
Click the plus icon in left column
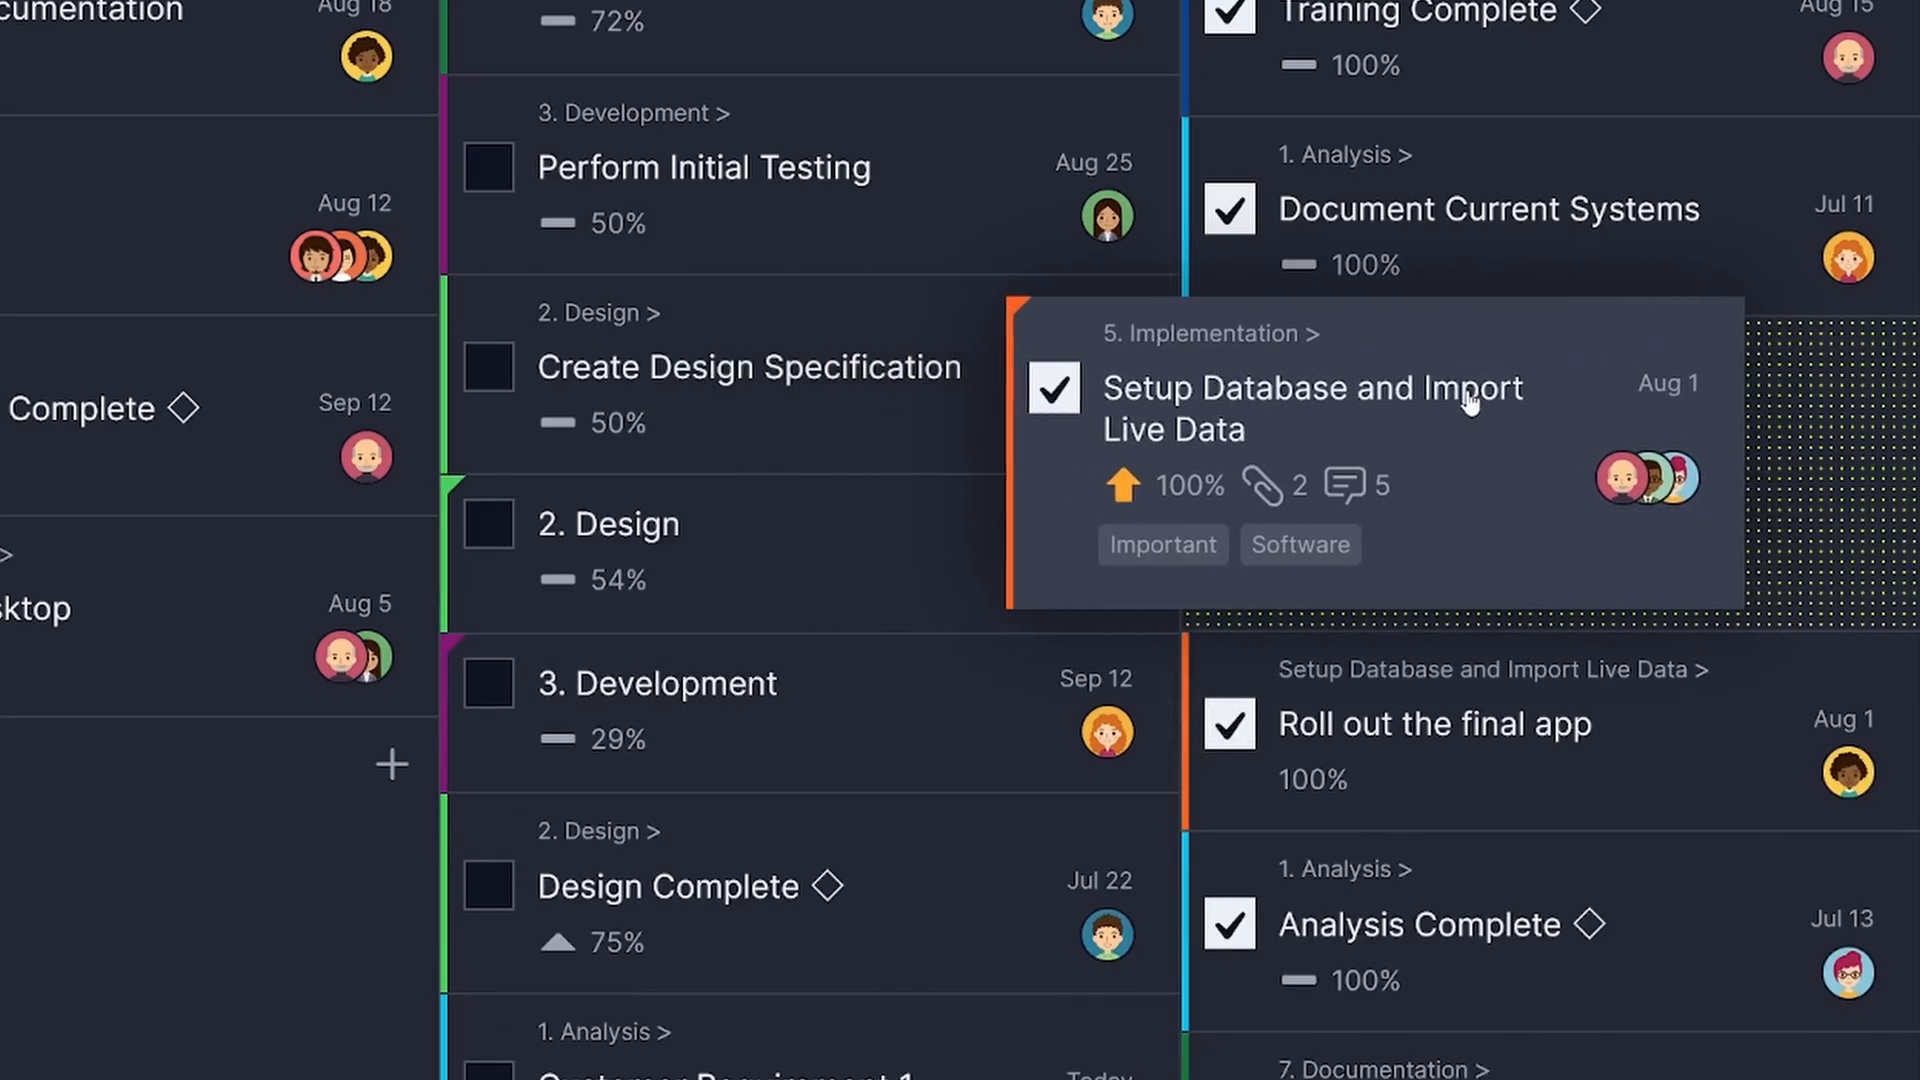point(392,765)
